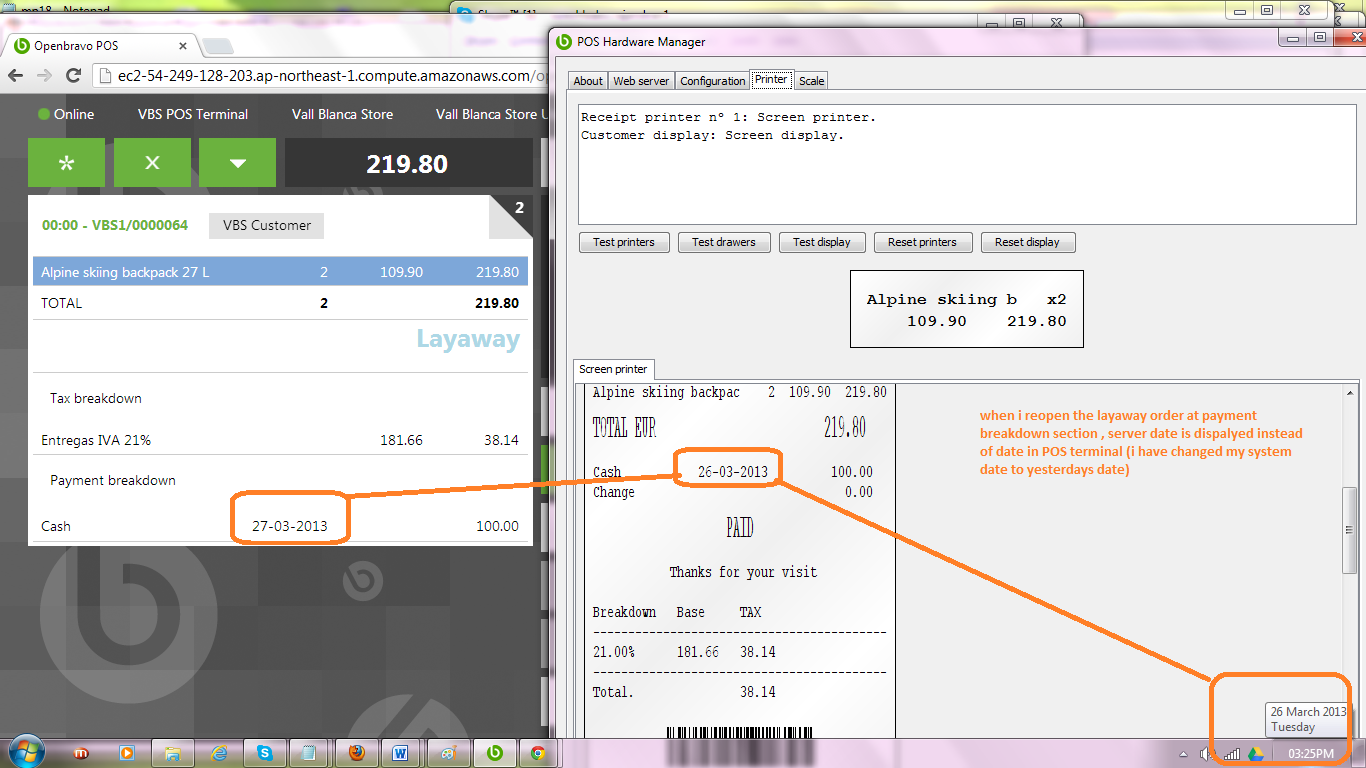
Task: Click the Chrome address bar URL
Action: pos(333,76)
